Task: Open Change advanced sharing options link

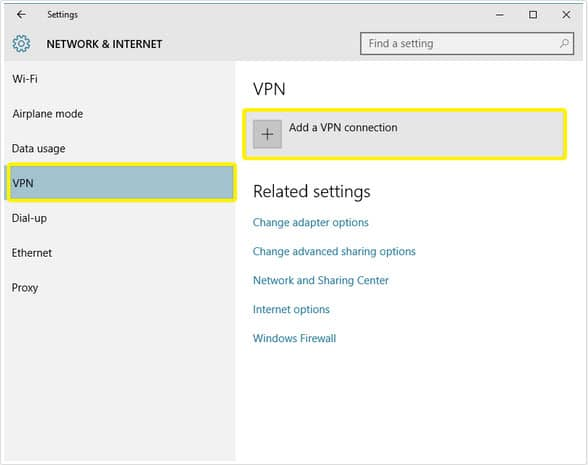Action: (x=334, y=251)
